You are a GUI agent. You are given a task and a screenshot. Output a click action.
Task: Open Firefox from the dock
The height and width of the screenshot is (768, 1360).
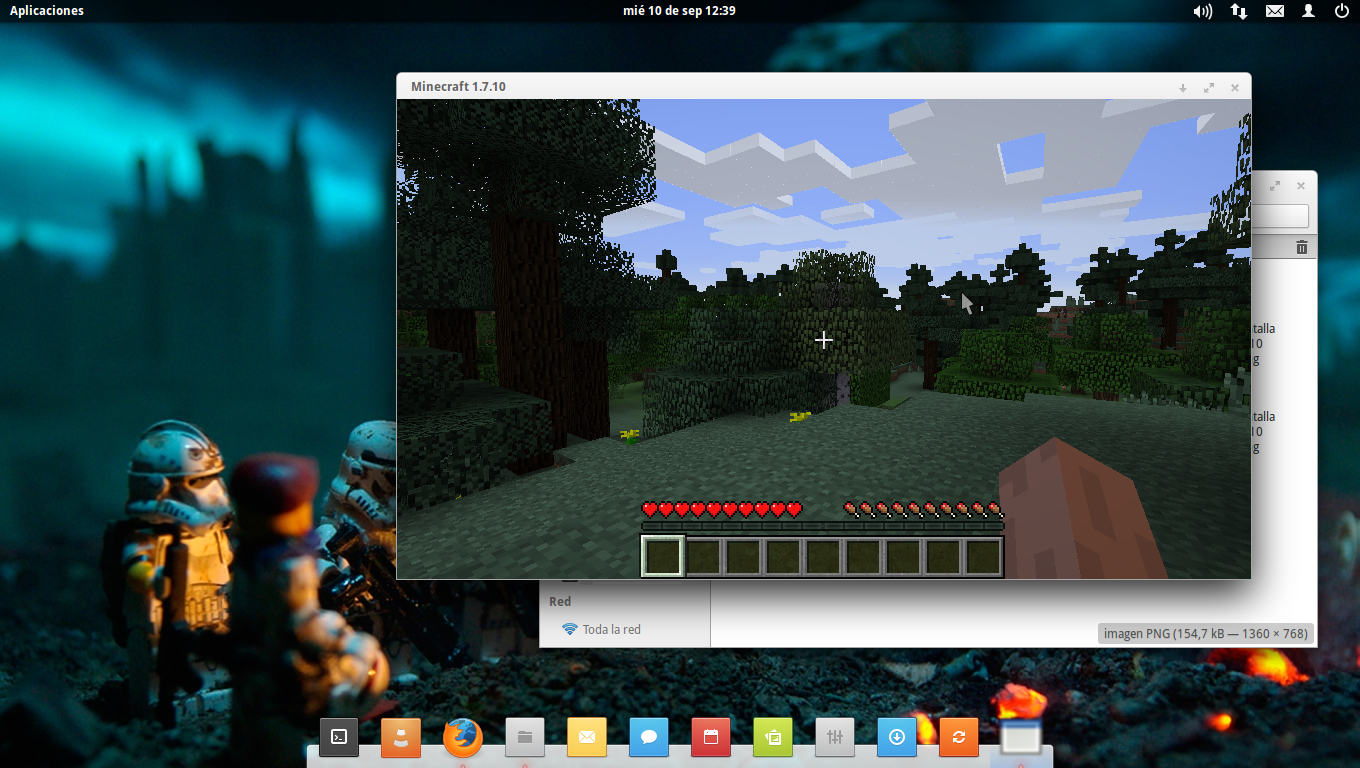pos(463,737)
